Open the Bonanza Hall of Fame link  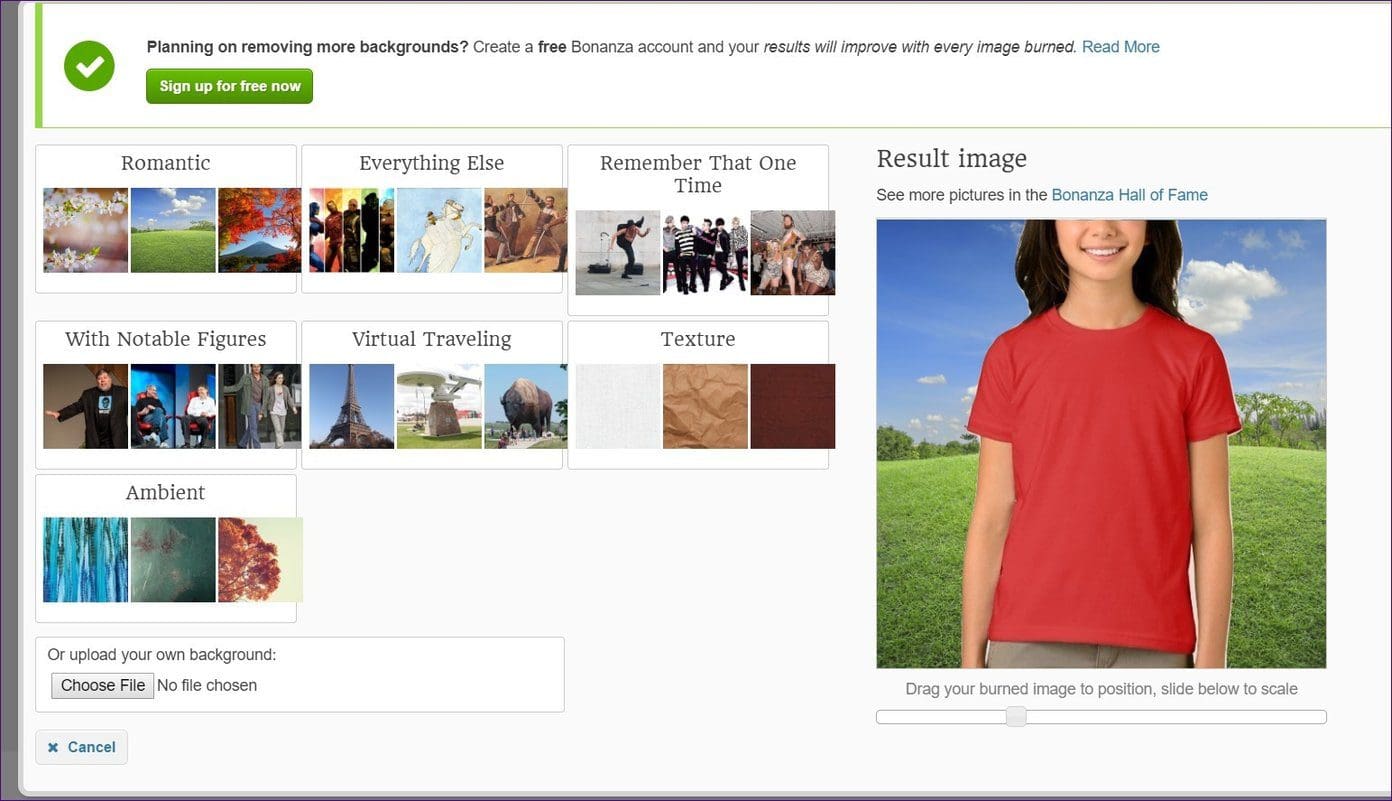1129,195
